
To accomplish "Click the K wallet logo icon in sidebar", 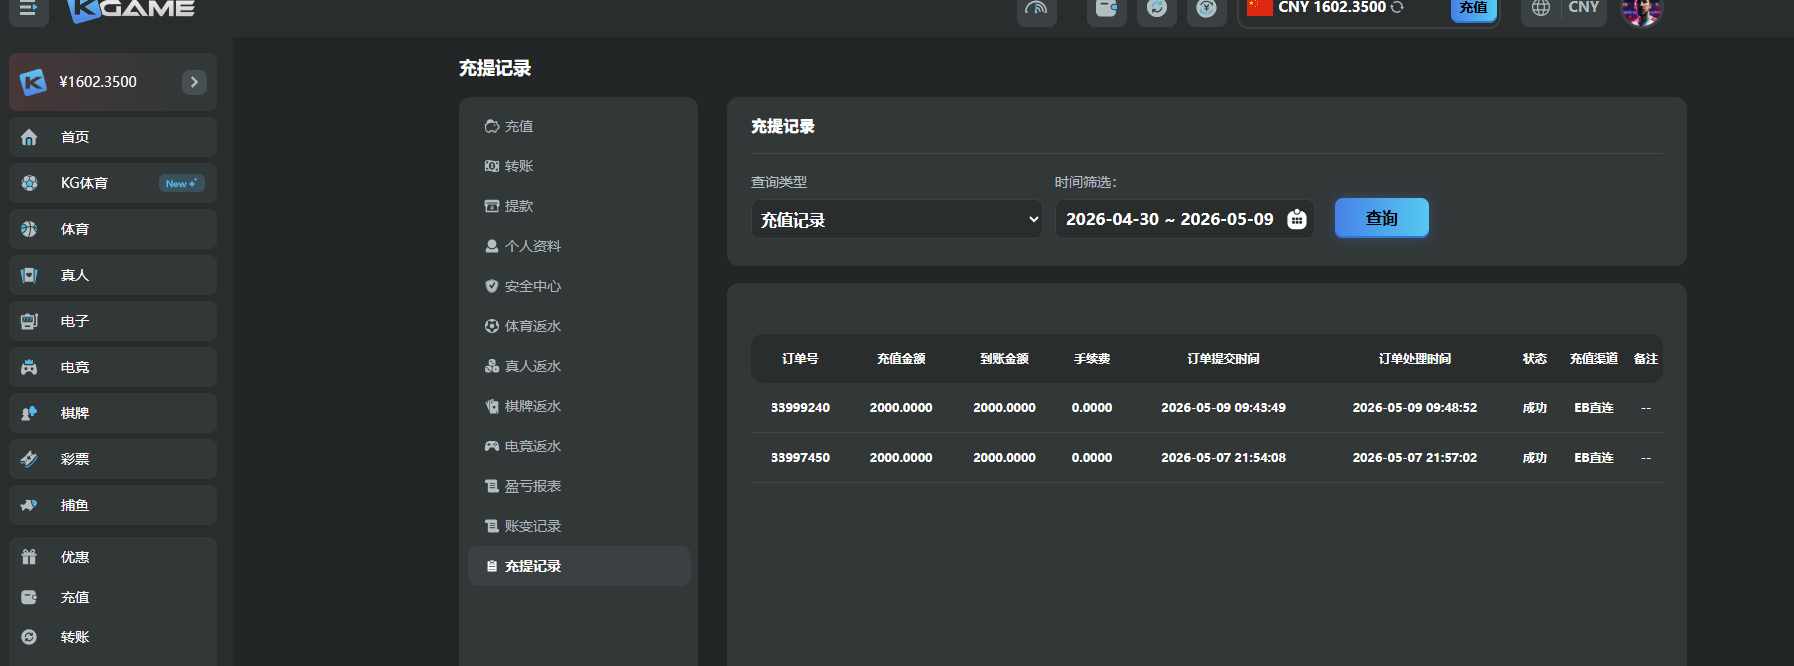I will [33, 82].
